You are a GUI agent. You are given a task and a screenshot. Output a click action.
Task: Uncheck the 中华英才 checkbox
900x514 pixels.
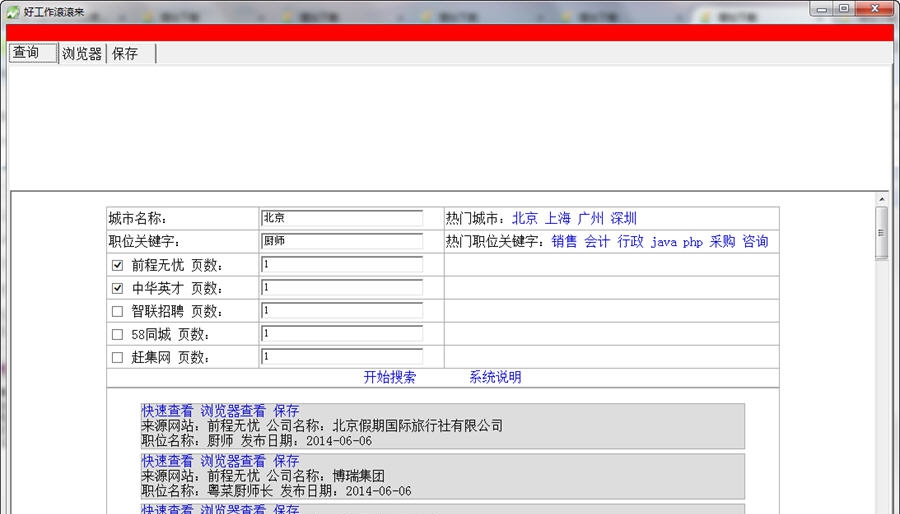pos(117,288)
